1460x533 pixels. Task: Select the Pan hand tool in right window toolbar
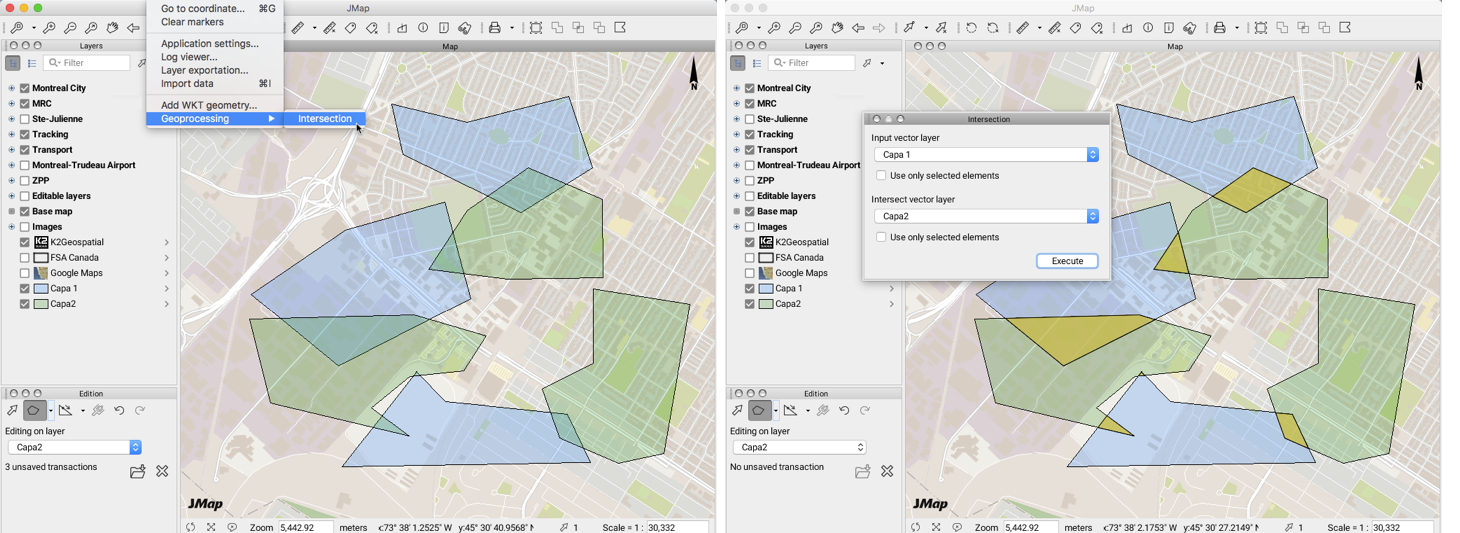pos(837,28)
